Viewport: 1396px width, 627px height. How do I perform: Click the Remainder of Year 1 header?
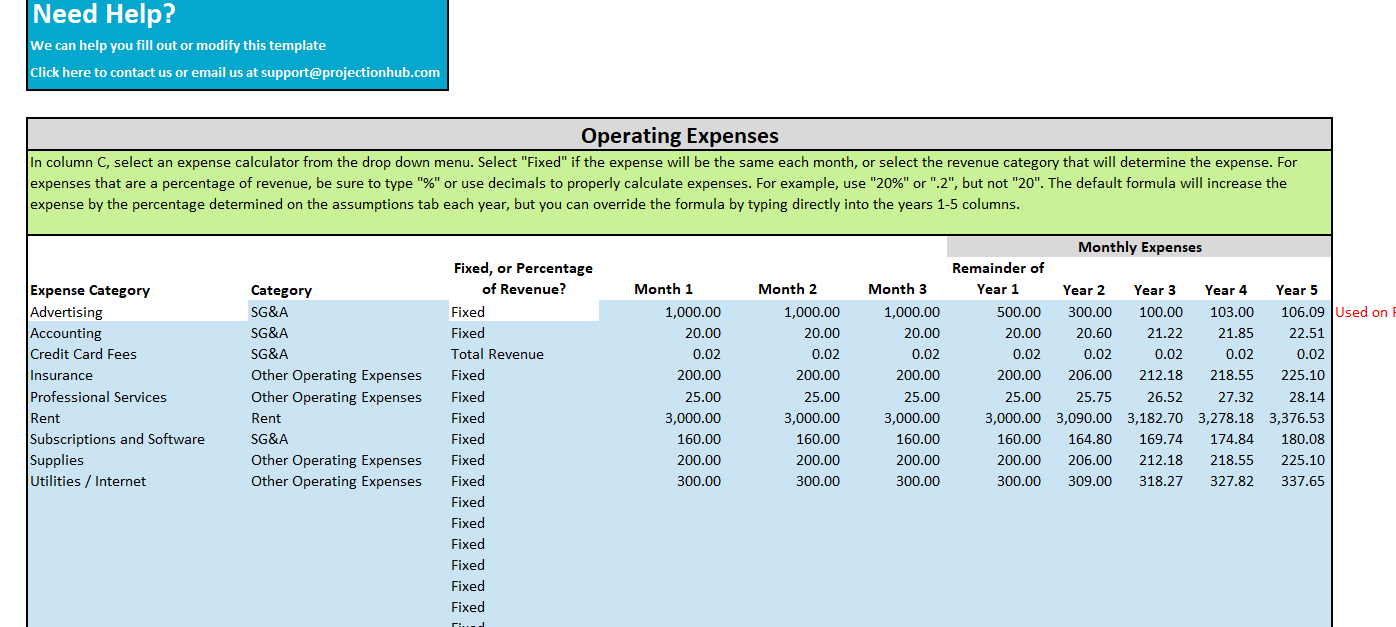click(x=997, y=278)
